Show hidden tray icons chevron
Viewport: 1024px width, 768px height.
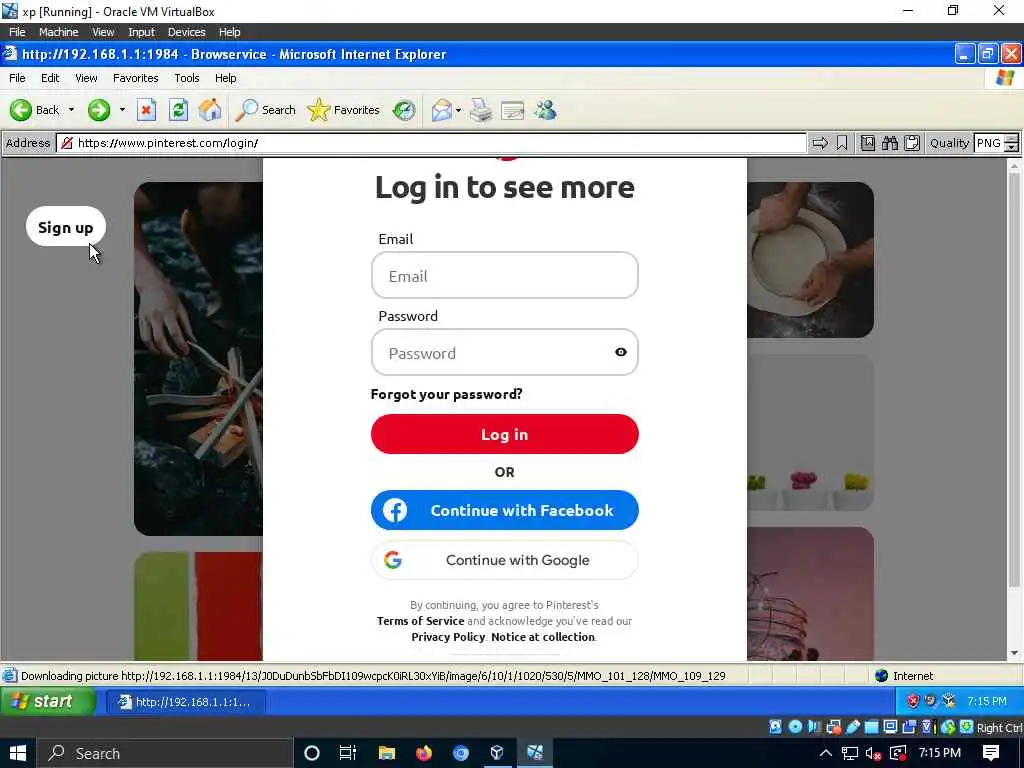click(825, 753)
